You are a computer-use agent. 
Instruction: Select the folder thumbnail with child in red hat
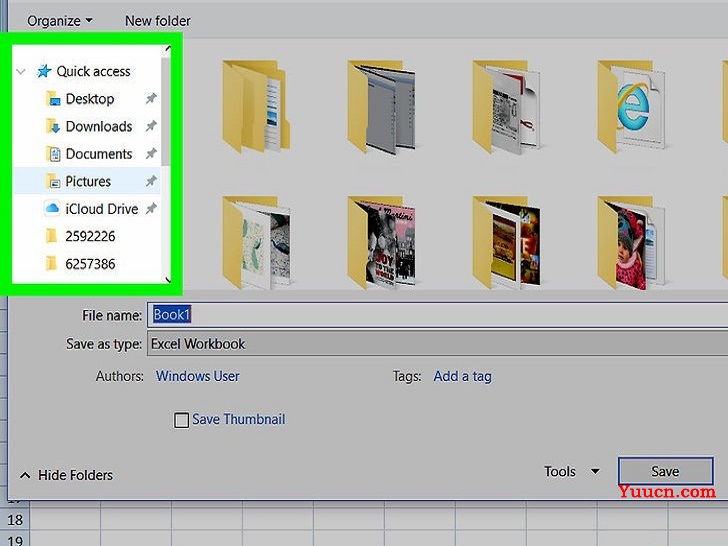631,242
